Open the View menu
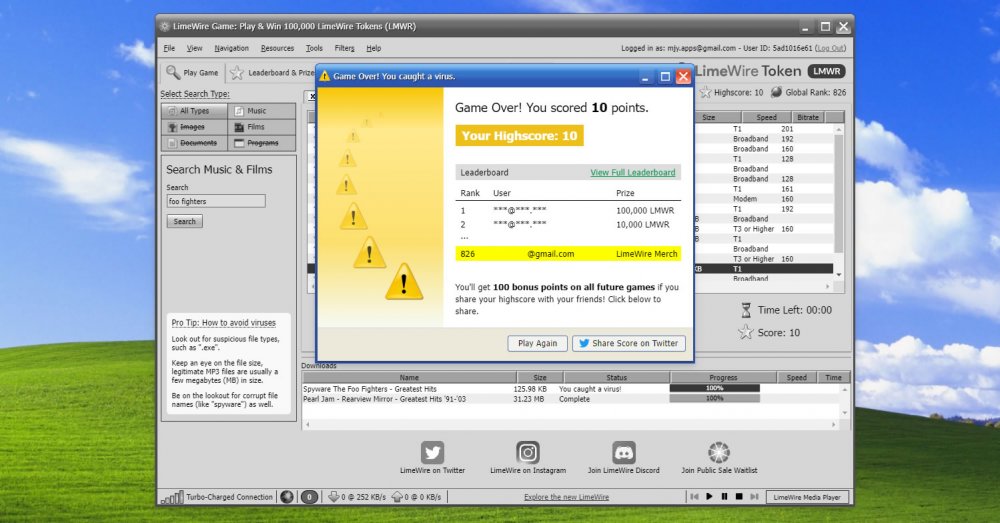This screenshot has width=1000, height=523. (x=195, y=48)
